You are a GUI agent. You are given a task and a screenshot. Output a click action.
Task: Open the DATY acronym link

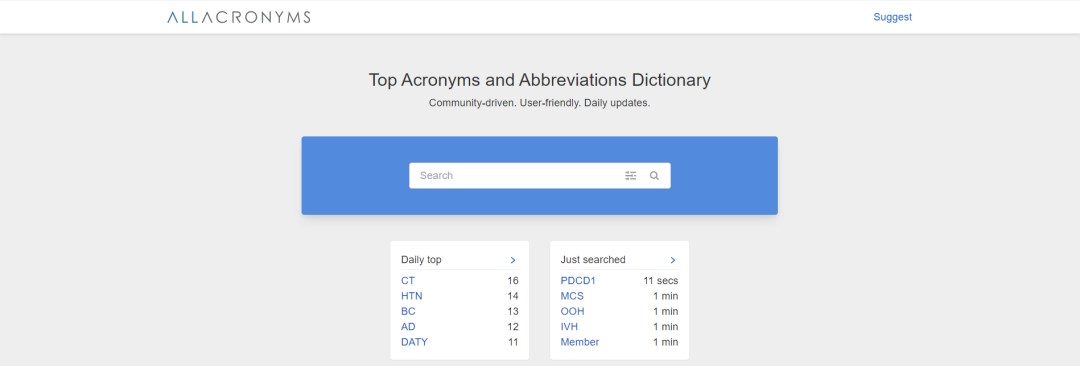point(415,342)
